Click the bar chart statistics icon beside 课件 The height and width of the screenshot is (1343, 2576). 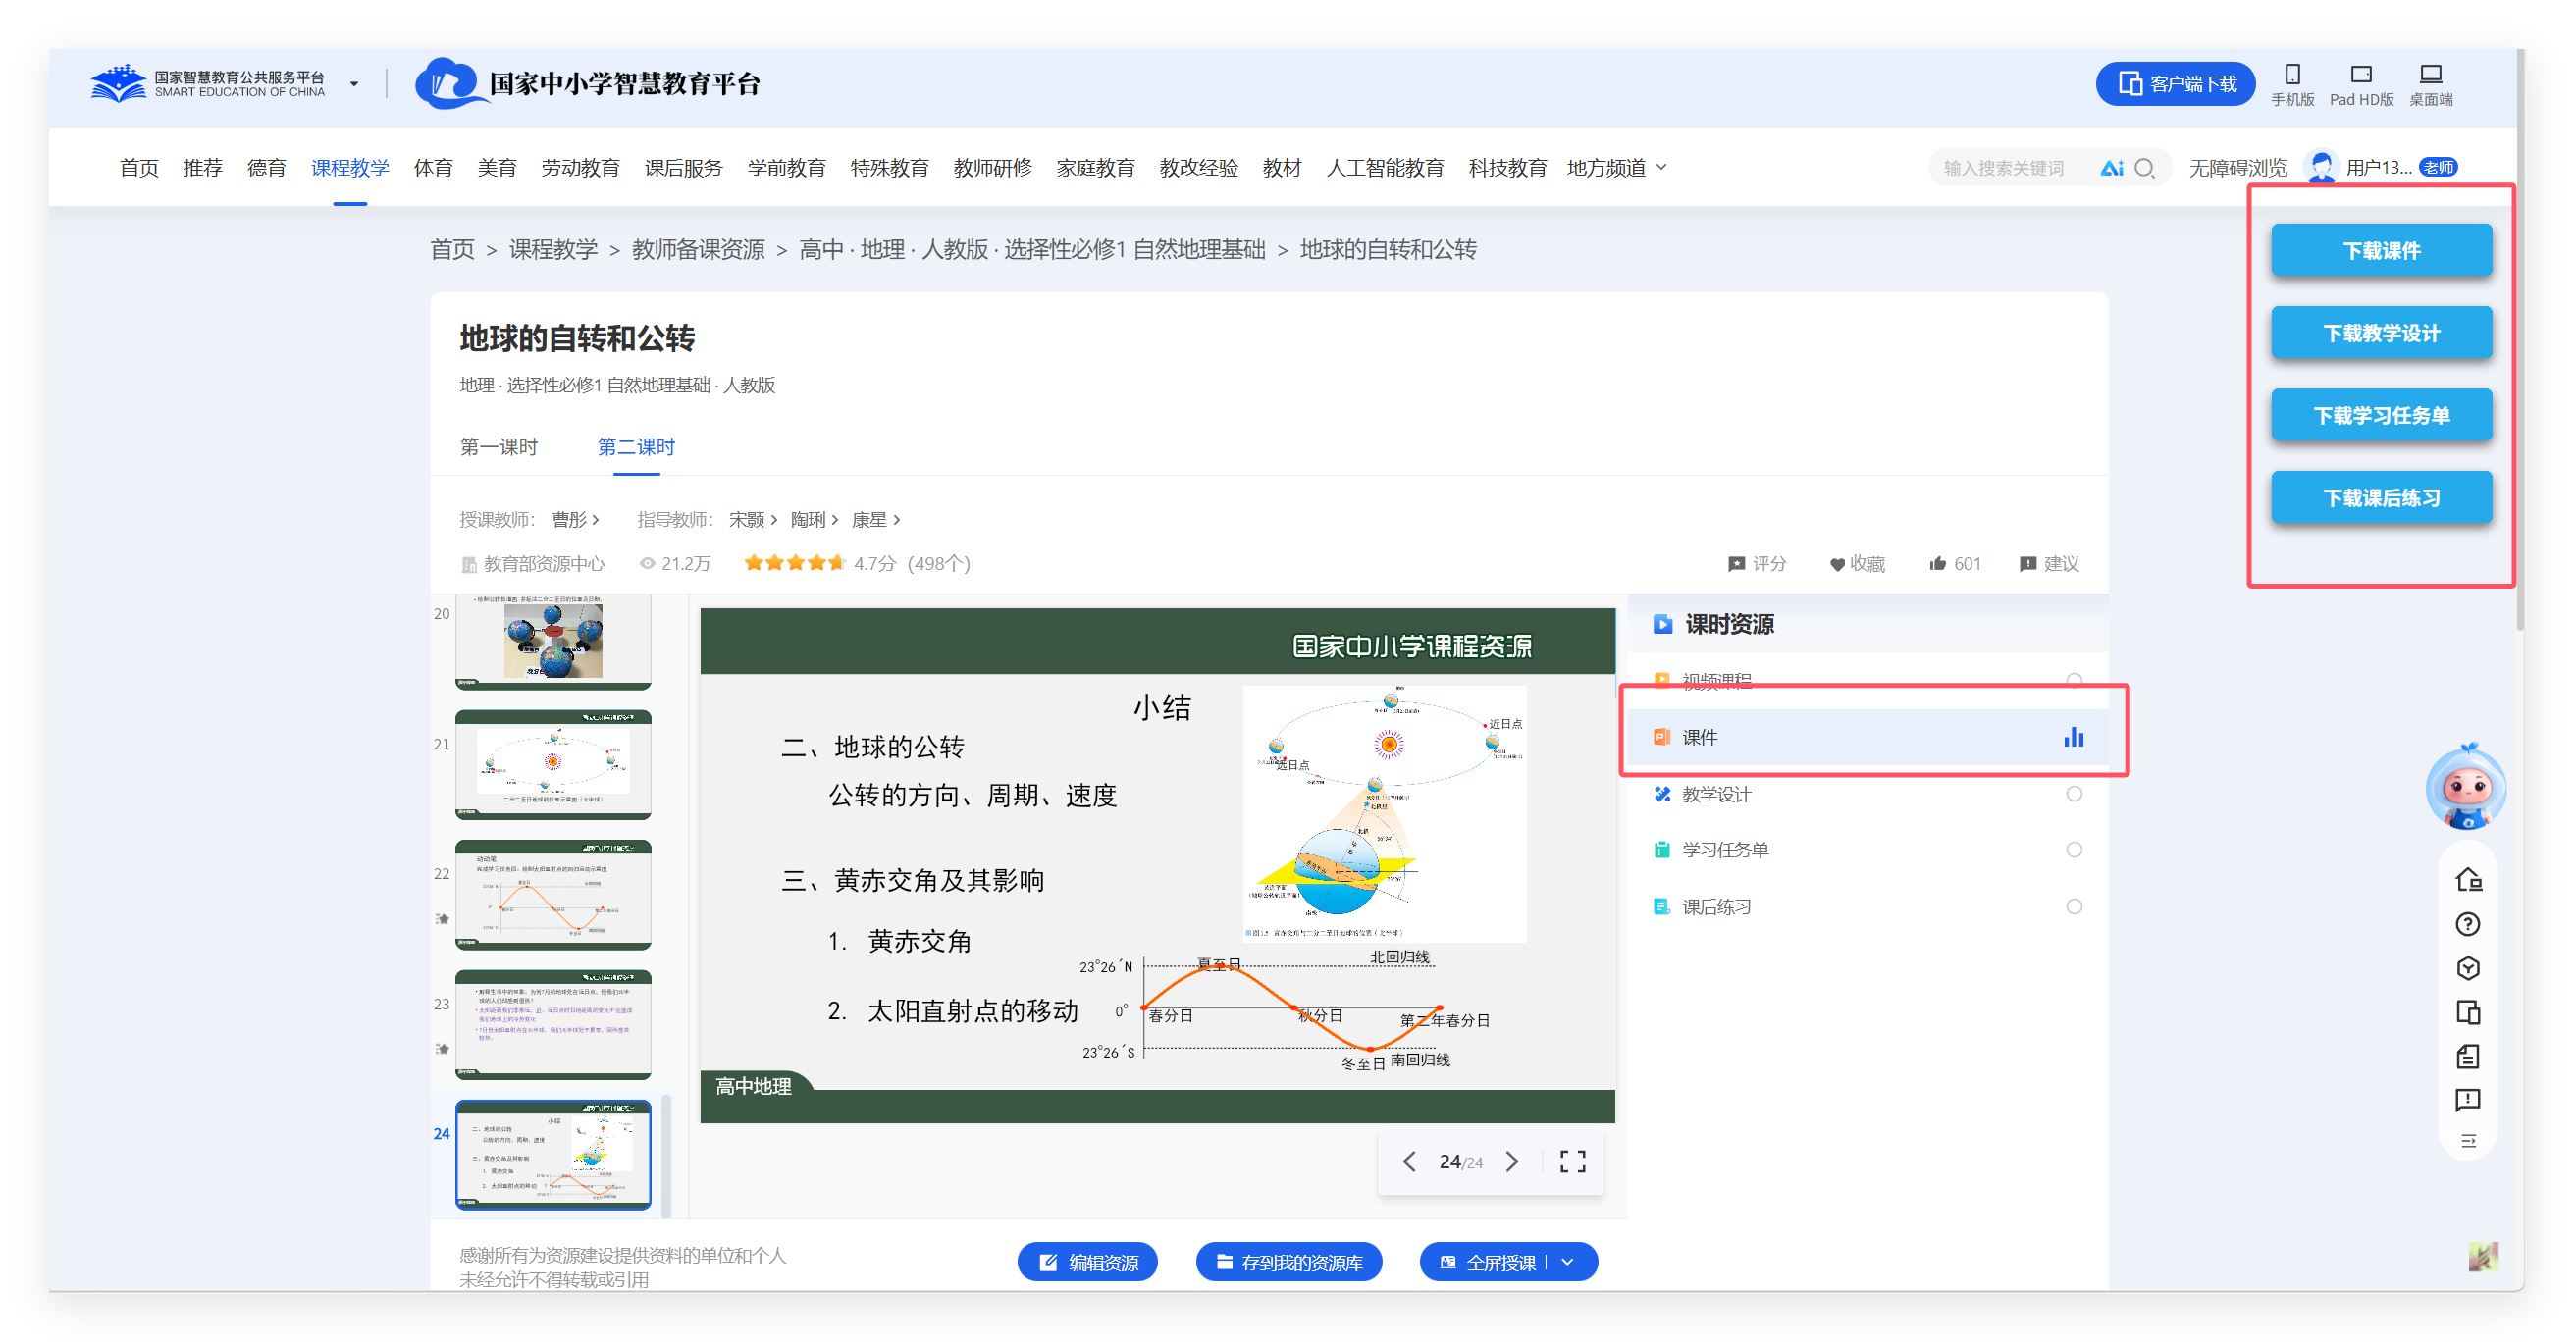2073,737
